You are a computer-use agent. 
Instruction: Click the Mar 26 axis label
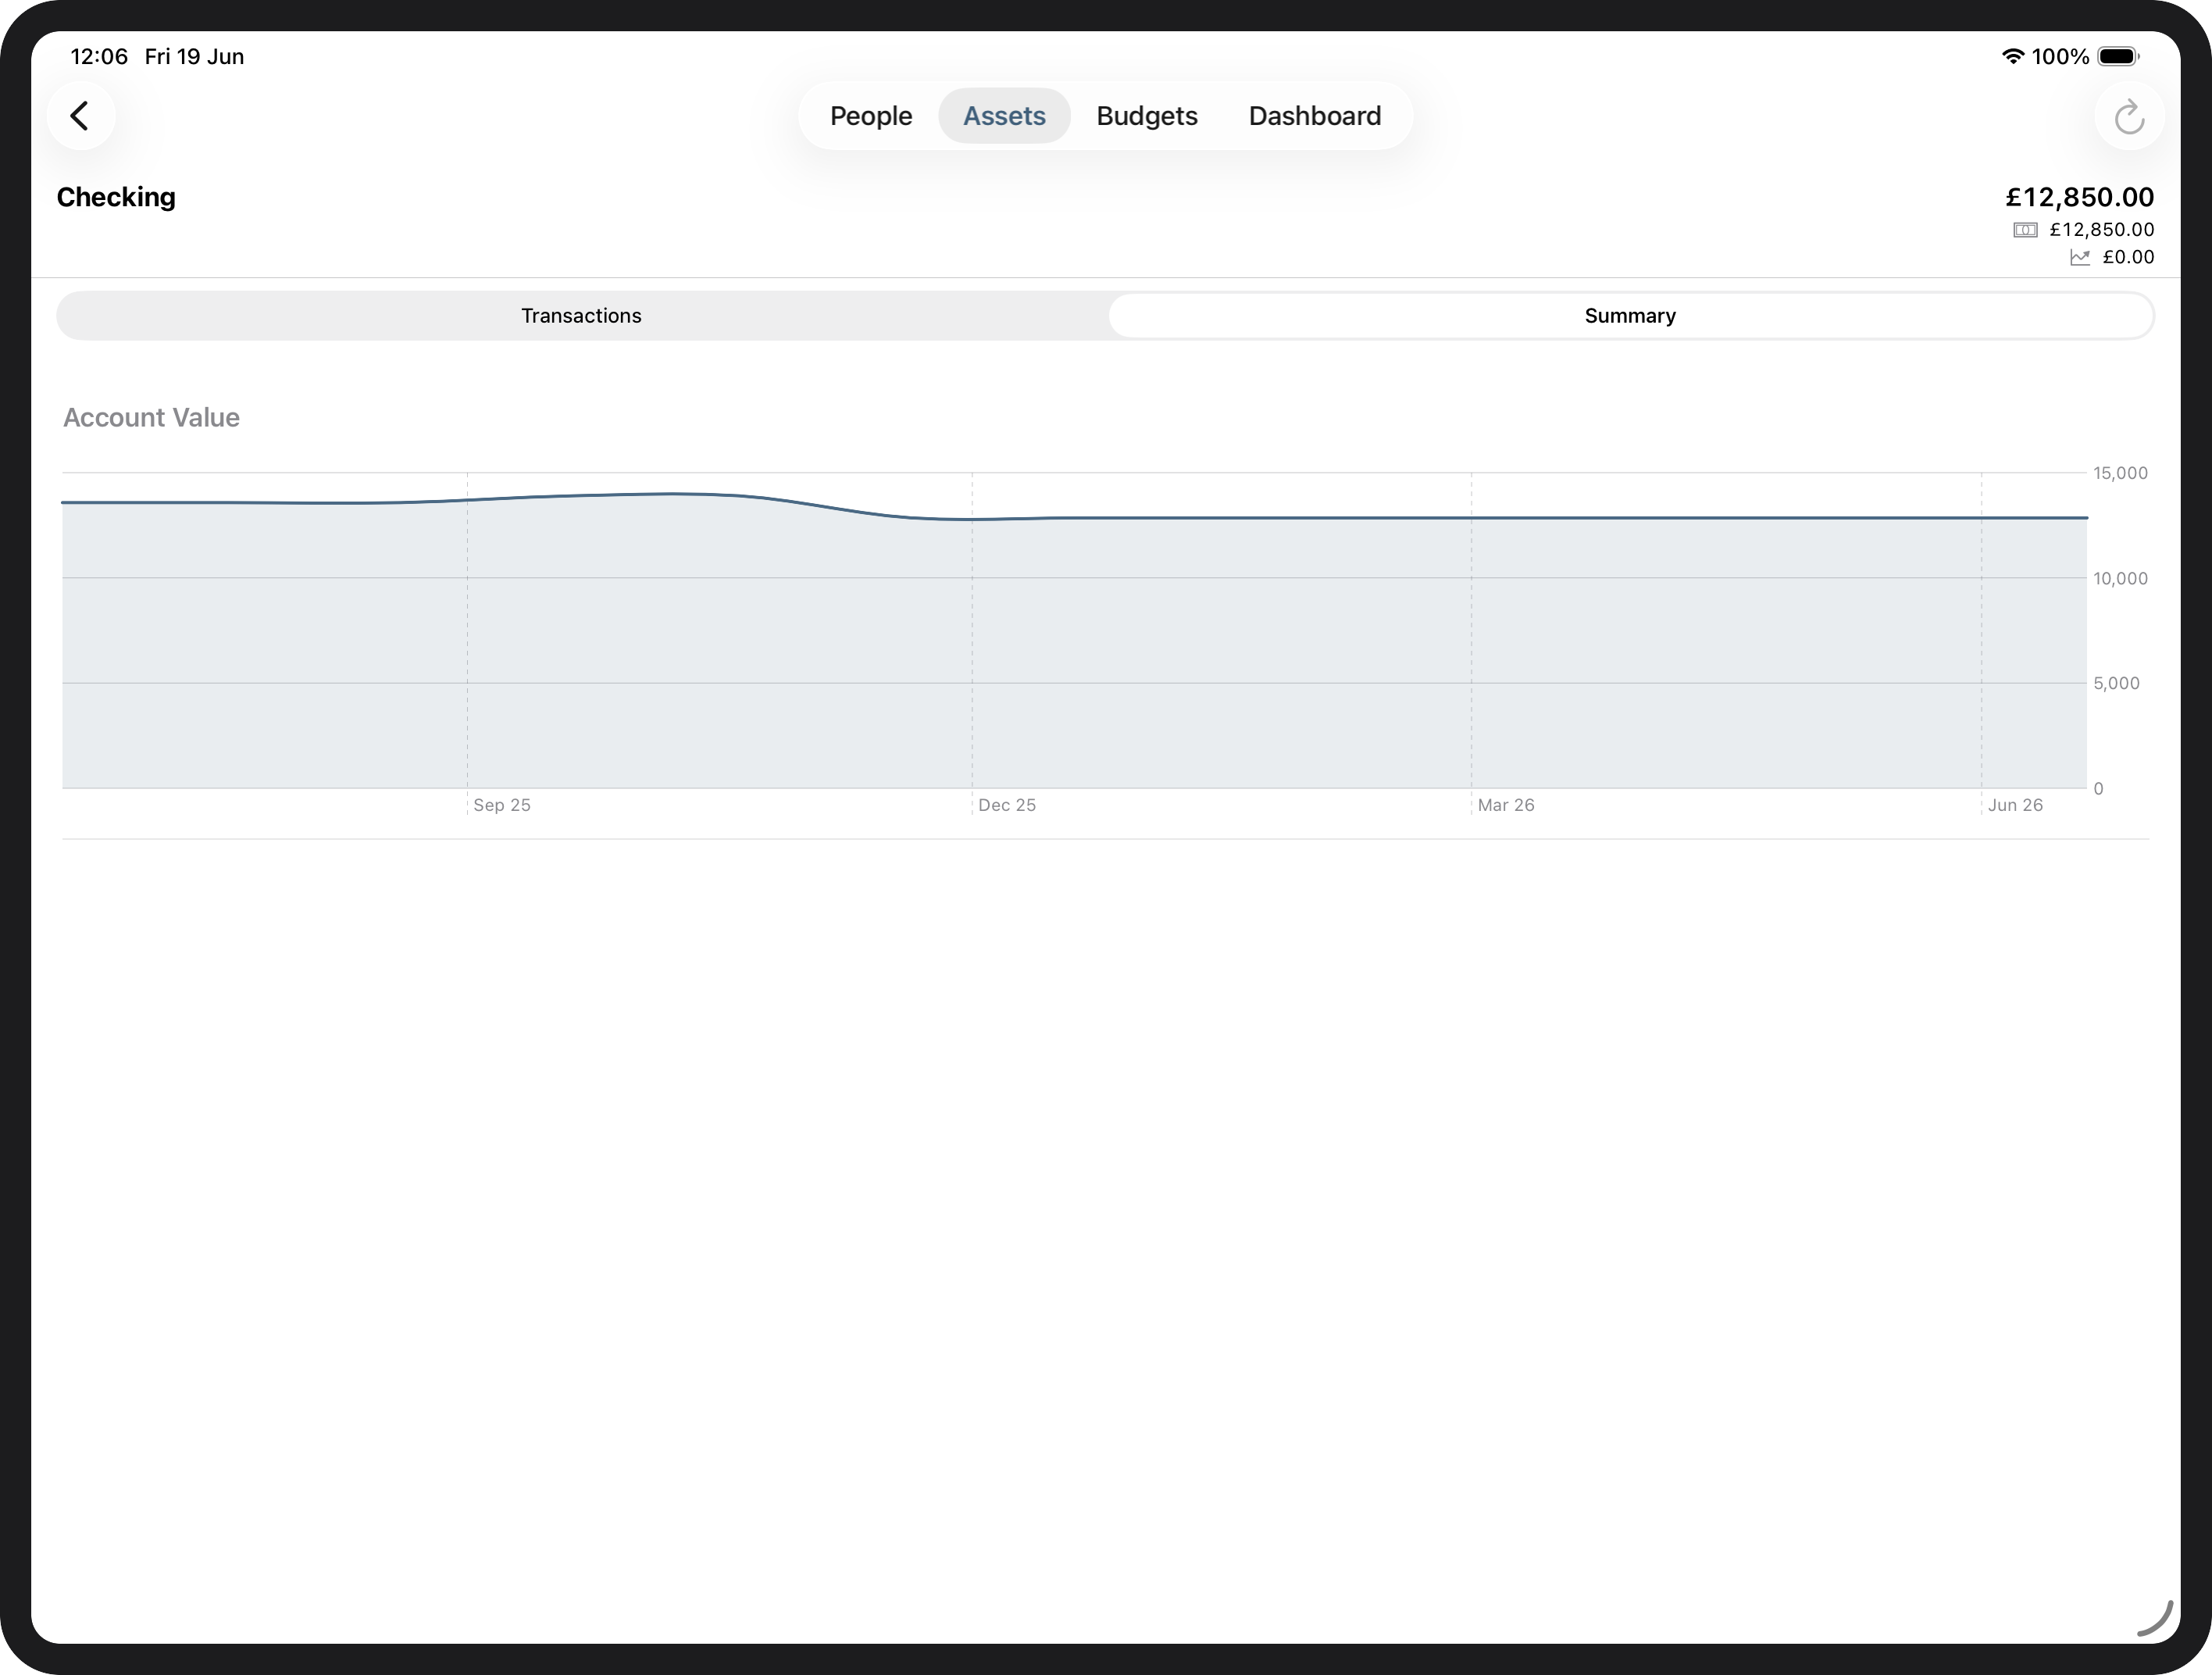[1506, 805]
